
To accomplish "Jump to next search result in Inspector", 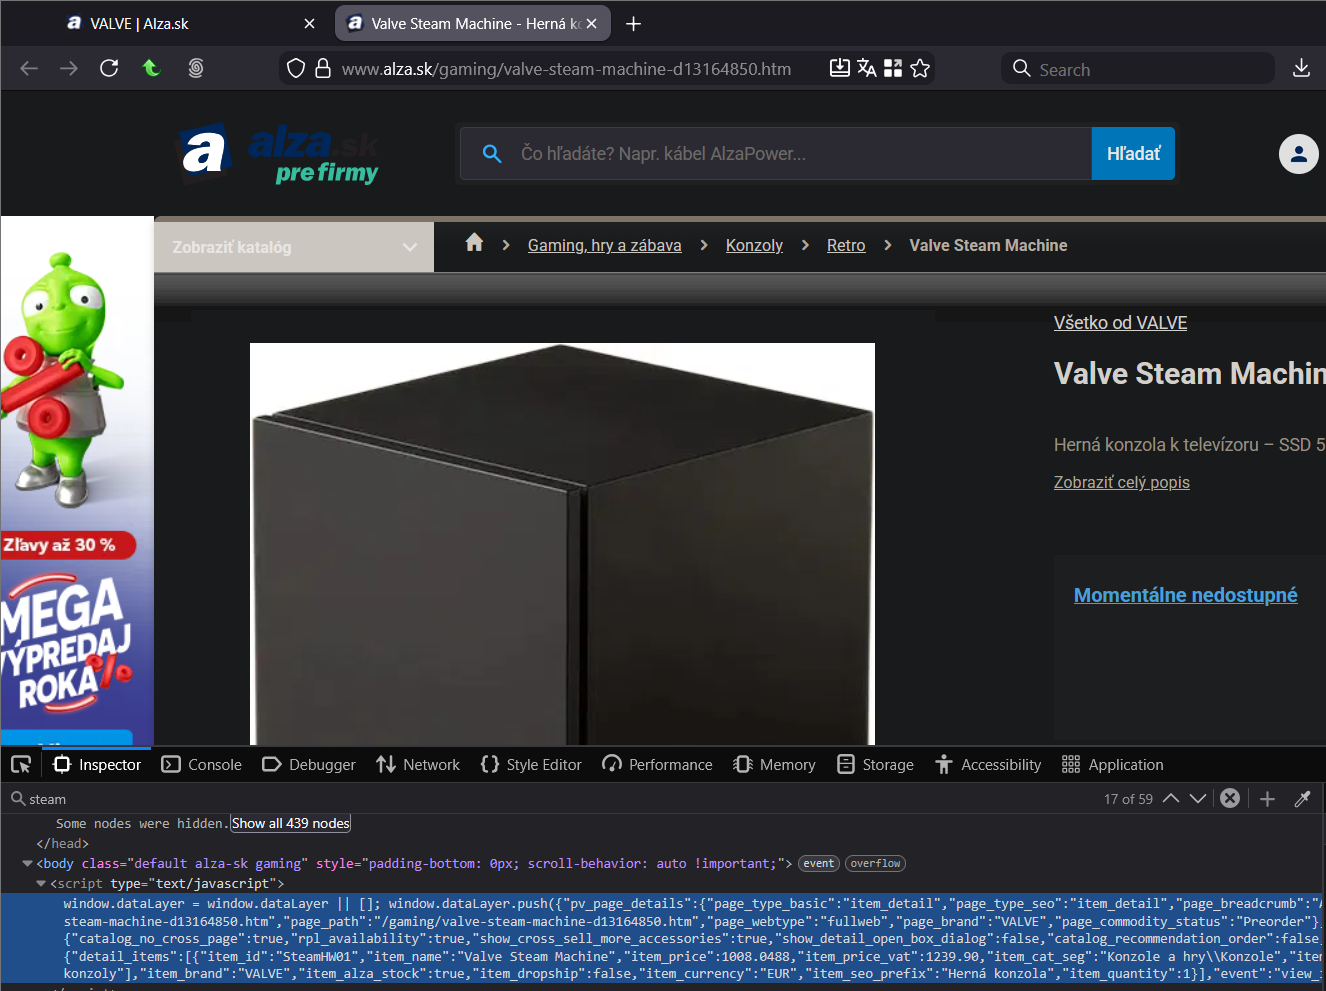I will [x=1198, y=798].
